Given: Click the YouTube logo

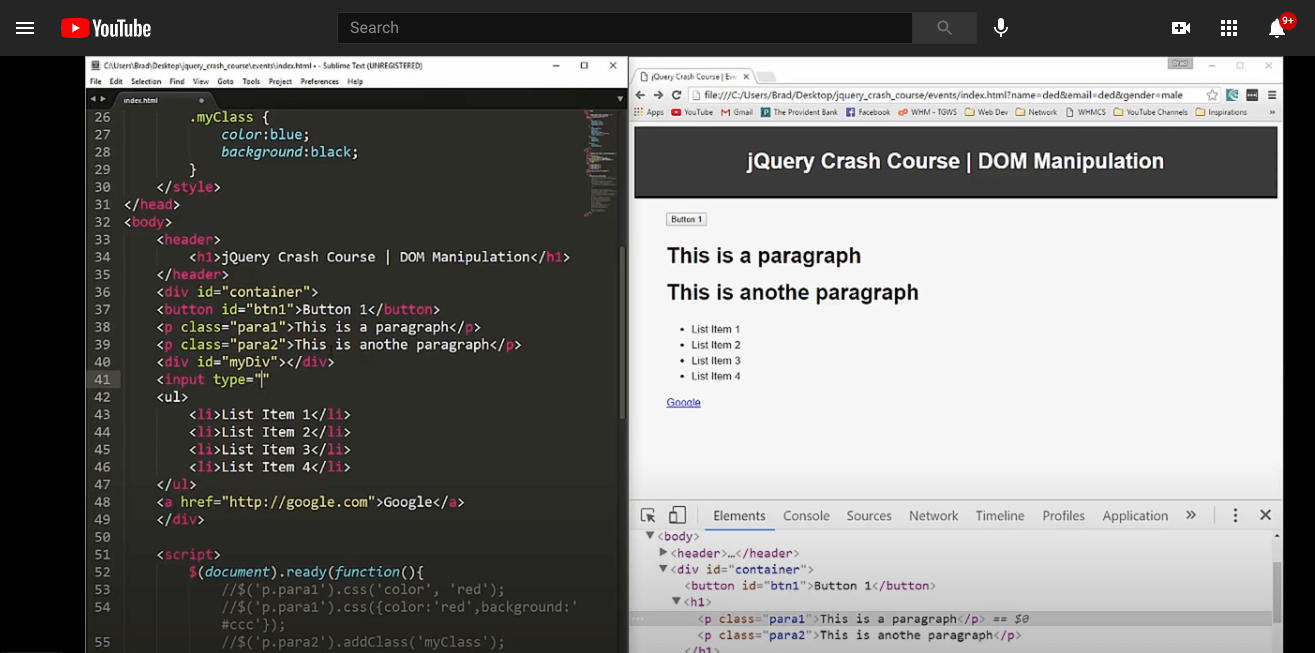Looking at the screenshot, I should (106, 28).
